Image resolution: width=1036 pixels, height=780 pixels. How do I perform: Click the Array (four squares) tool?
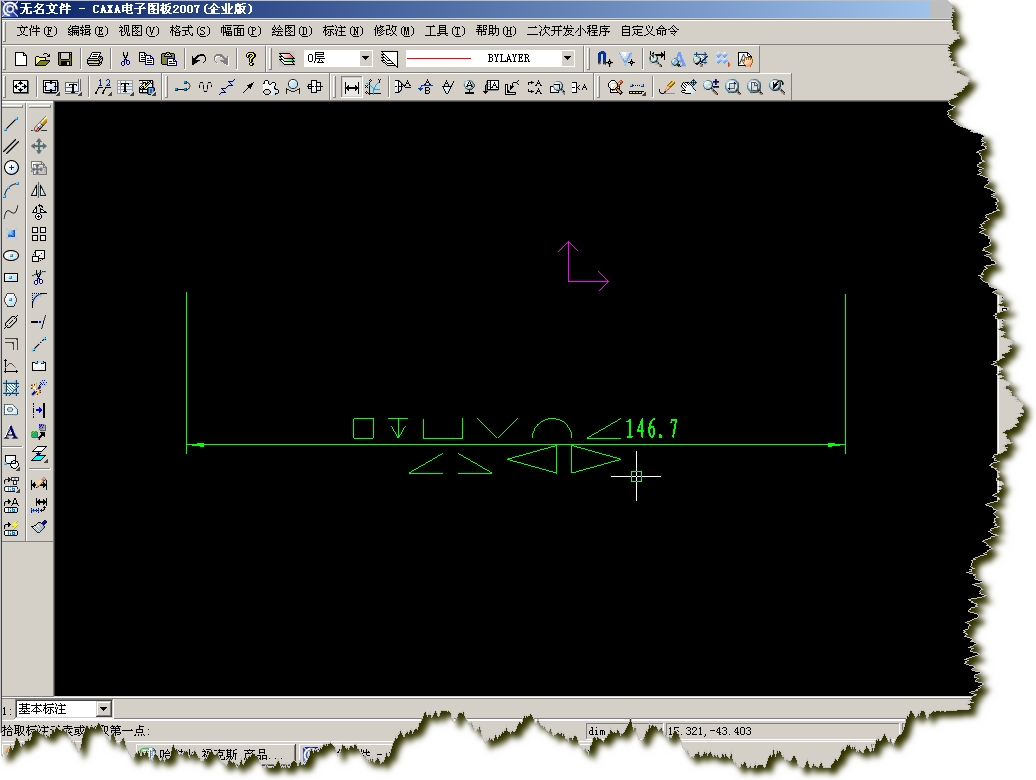pyautogui.click(x=39, y=234)
